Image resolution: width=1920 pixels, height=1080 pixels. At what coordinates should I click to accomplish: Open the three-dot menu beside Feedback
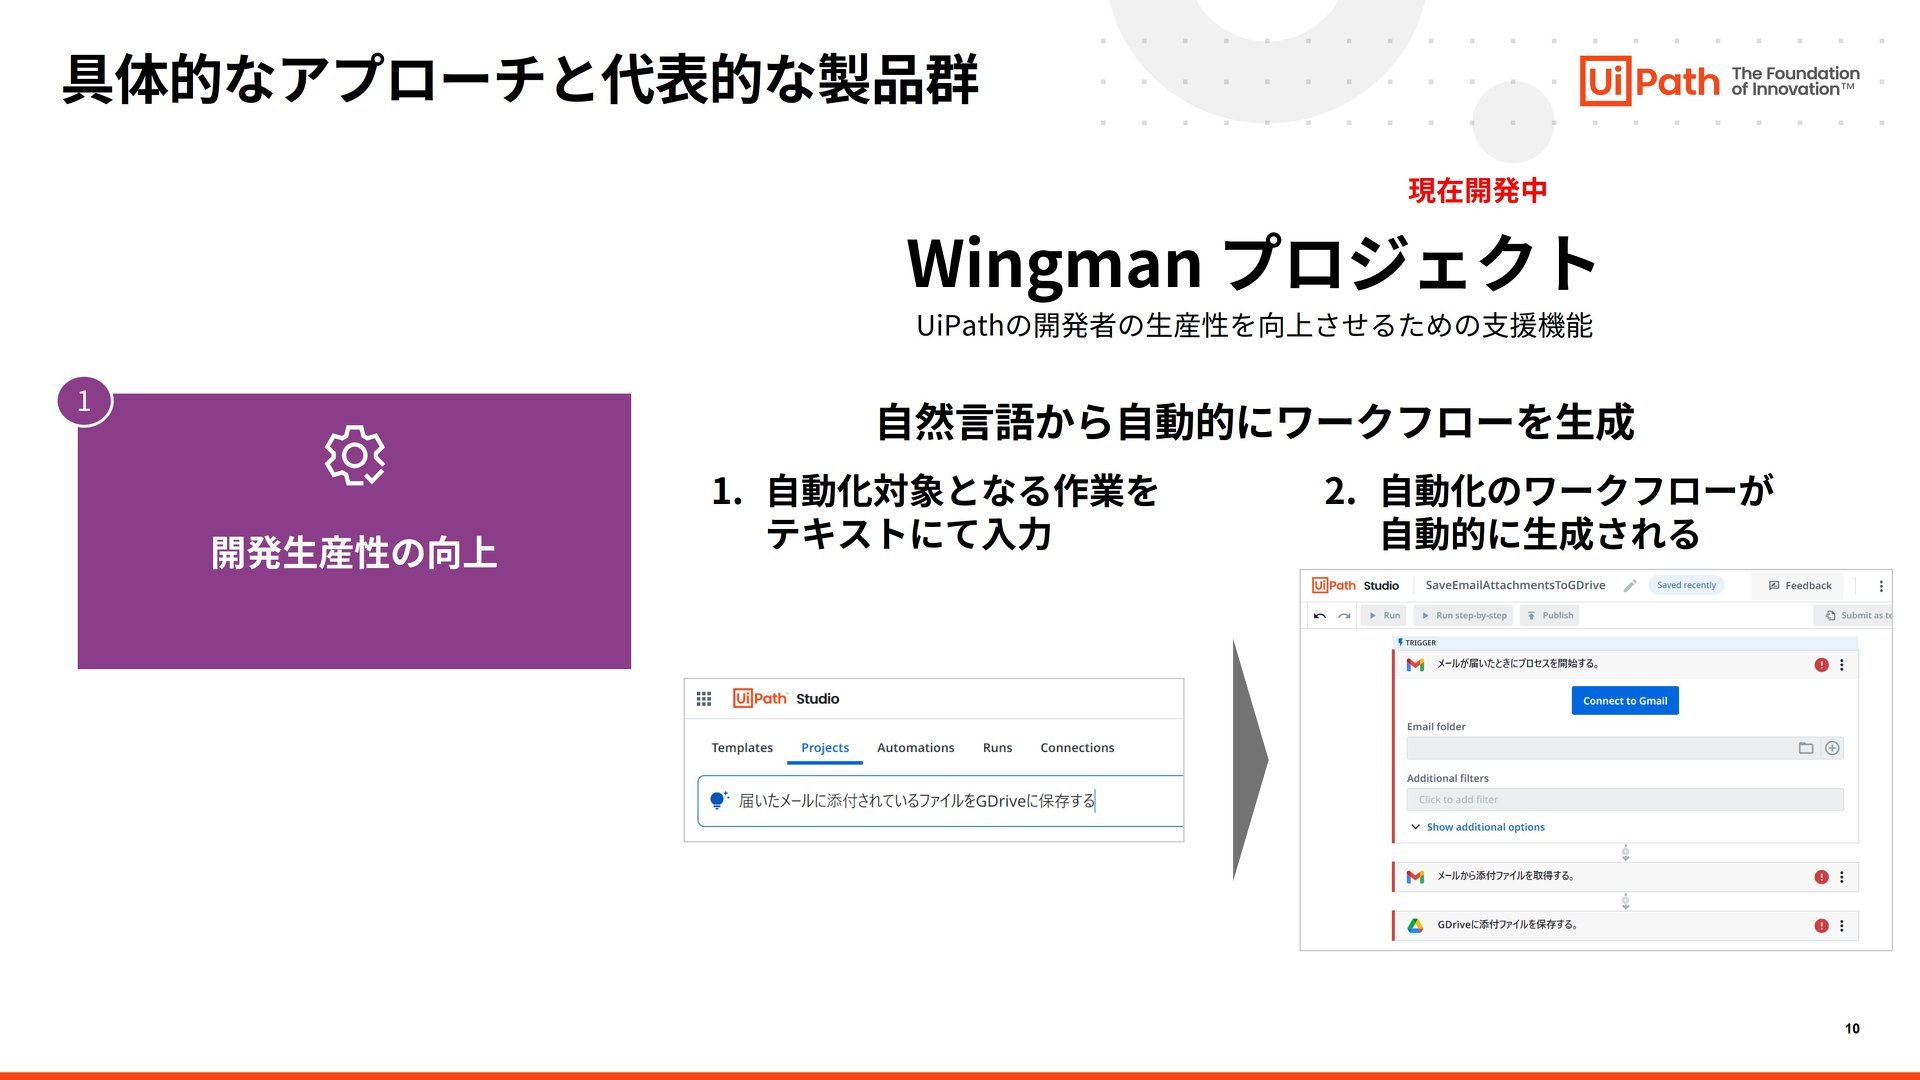click(x=1881, y=586)
